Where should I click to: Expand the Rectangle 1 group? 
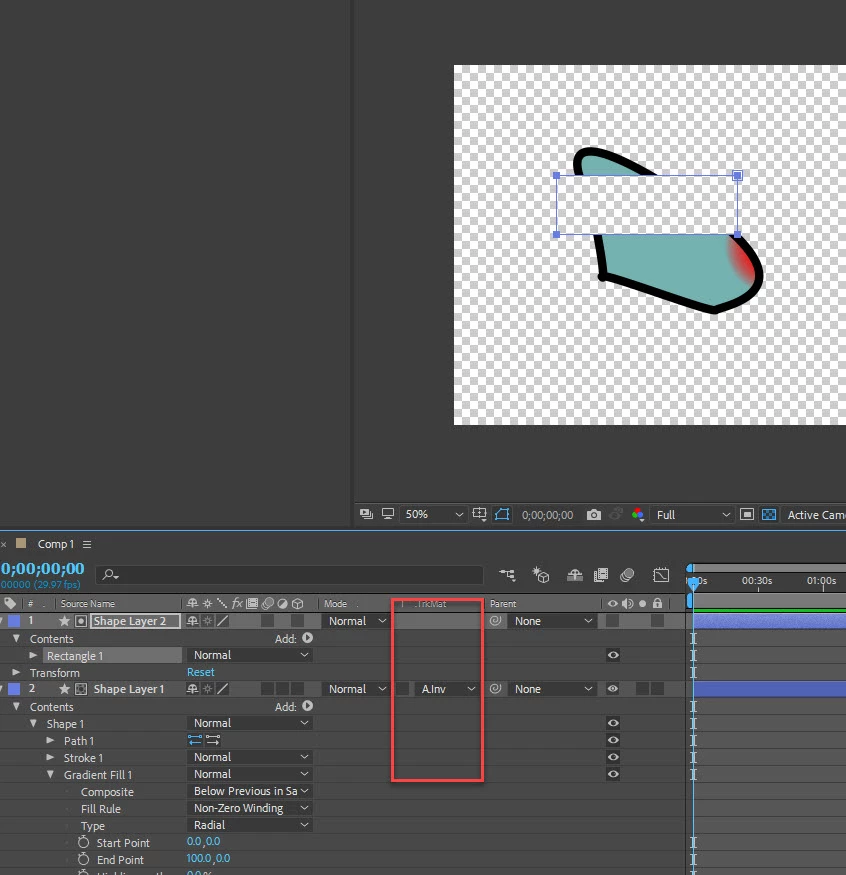(33, 655)
